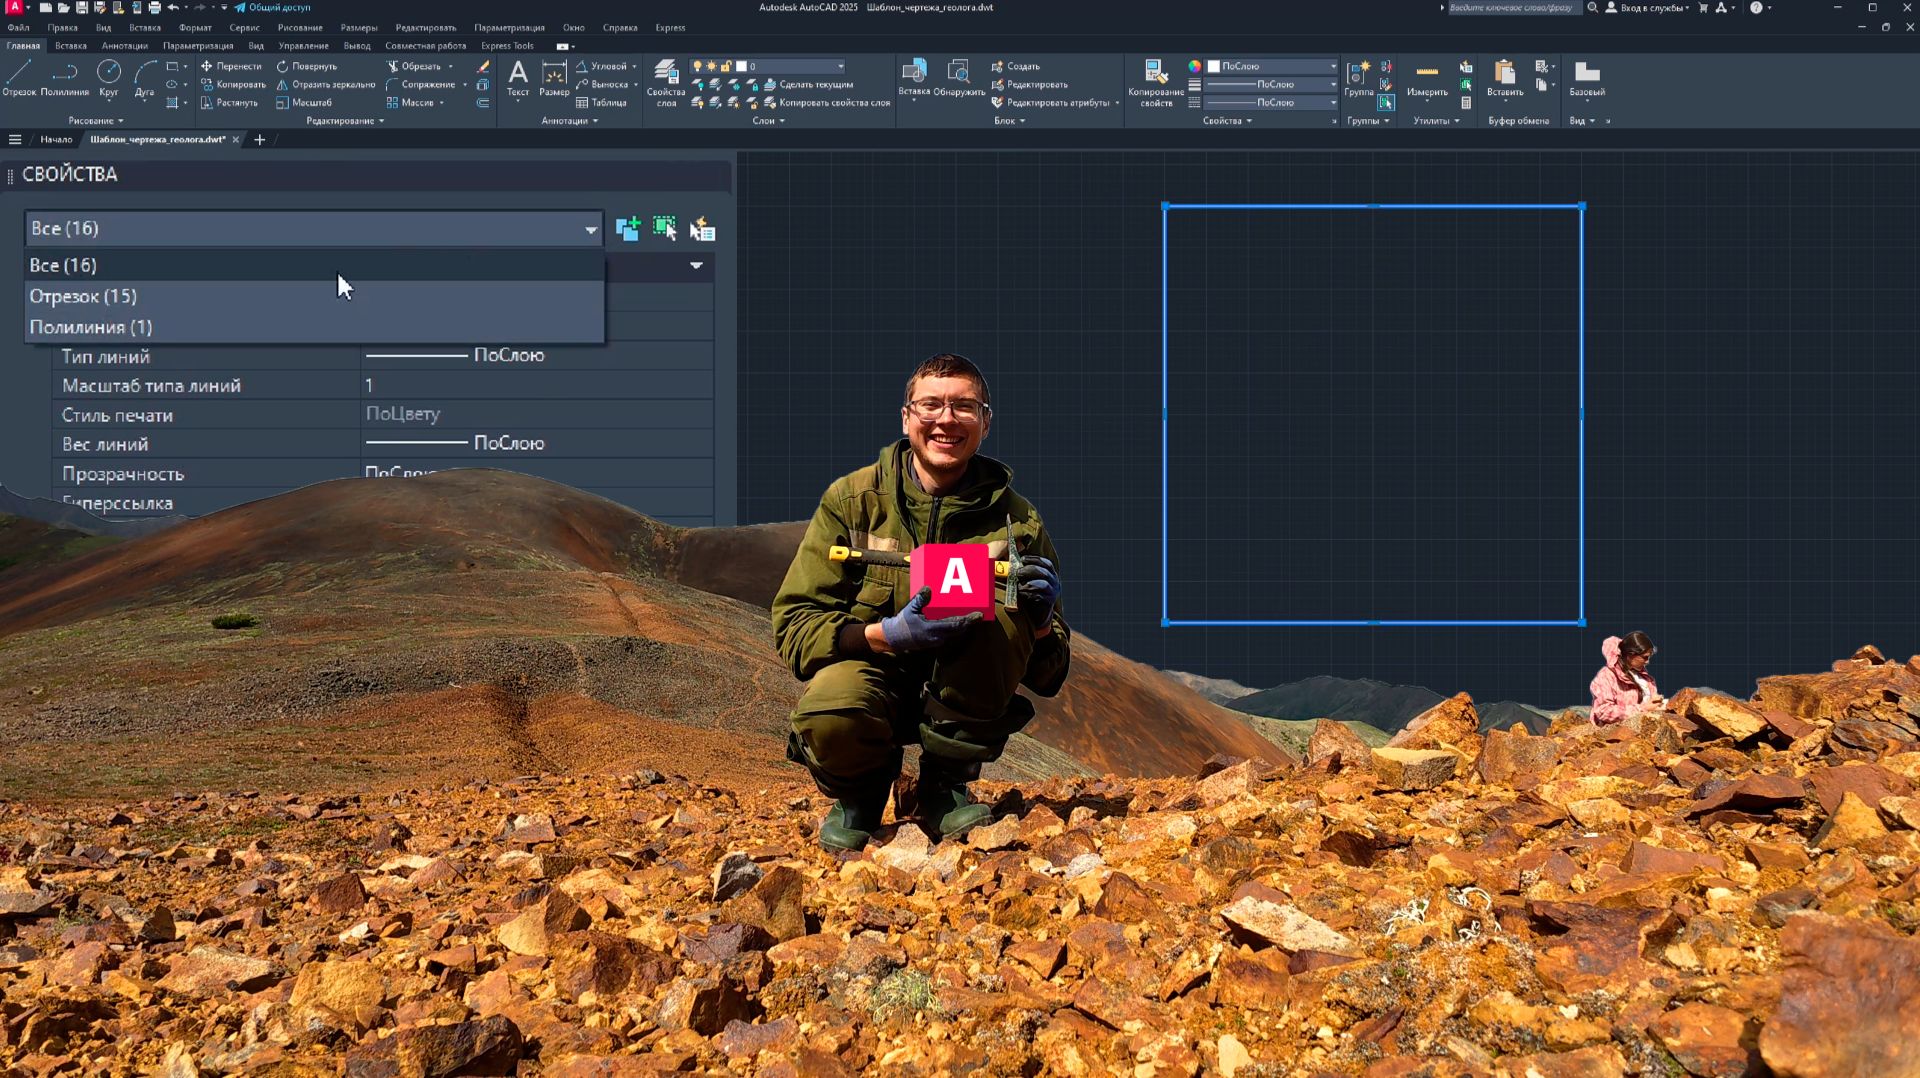
Task: Click Сделать текущим layer button
Action: 808,84
